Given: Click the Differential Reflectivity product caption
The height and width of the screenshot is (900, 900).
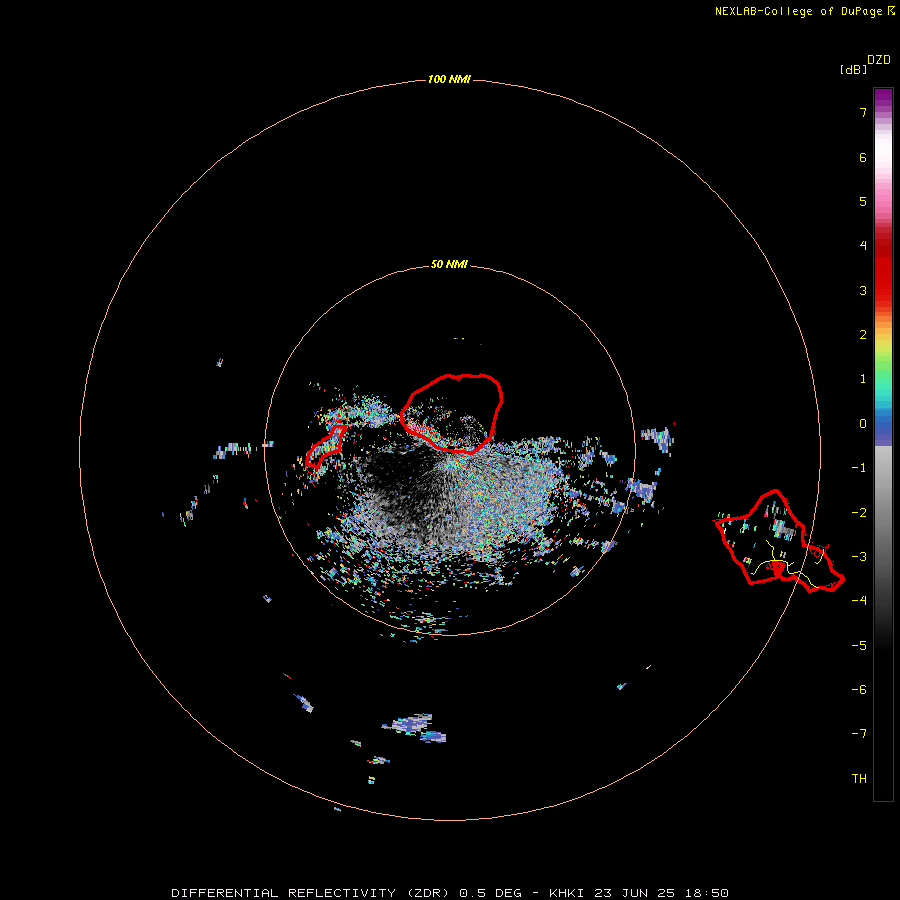Looking at the screenshot, I should pyautogui.click(x=450, y=893).
